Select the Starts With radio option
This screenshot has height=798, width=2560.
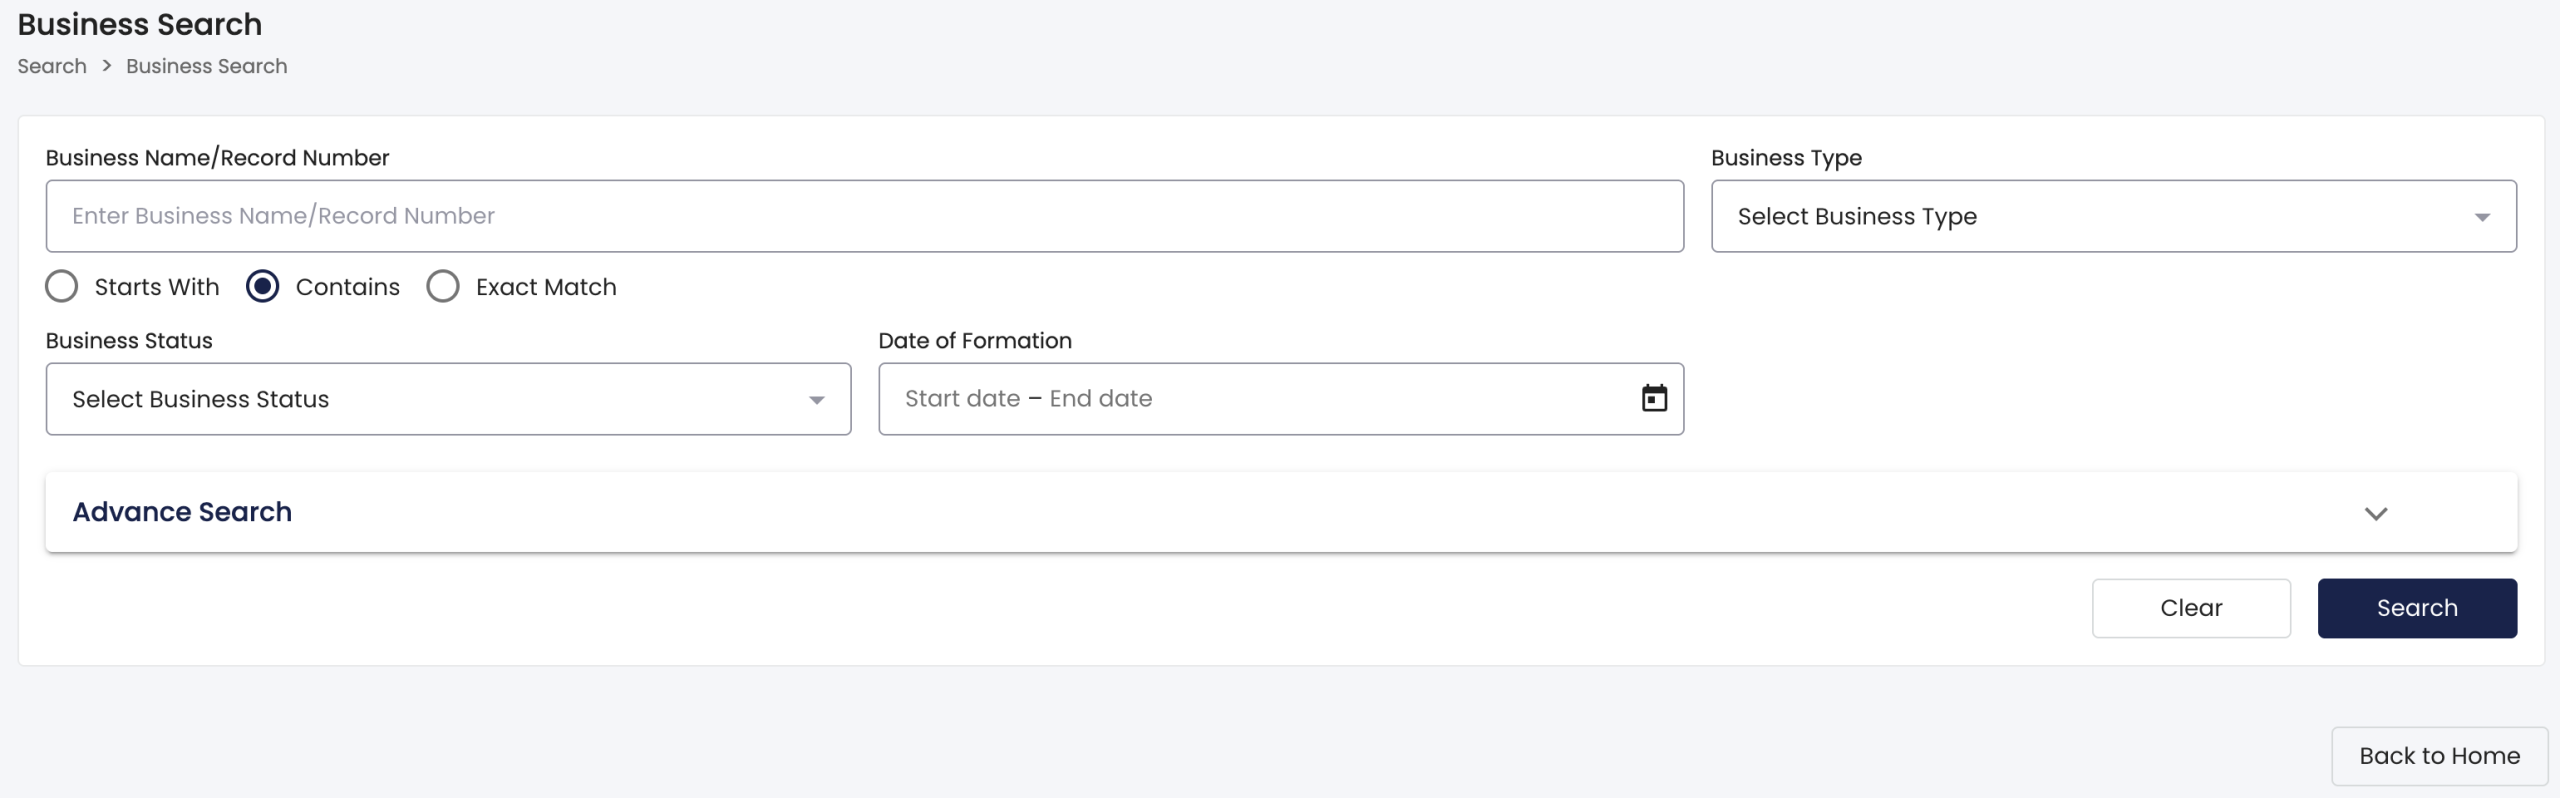(62, 287)
